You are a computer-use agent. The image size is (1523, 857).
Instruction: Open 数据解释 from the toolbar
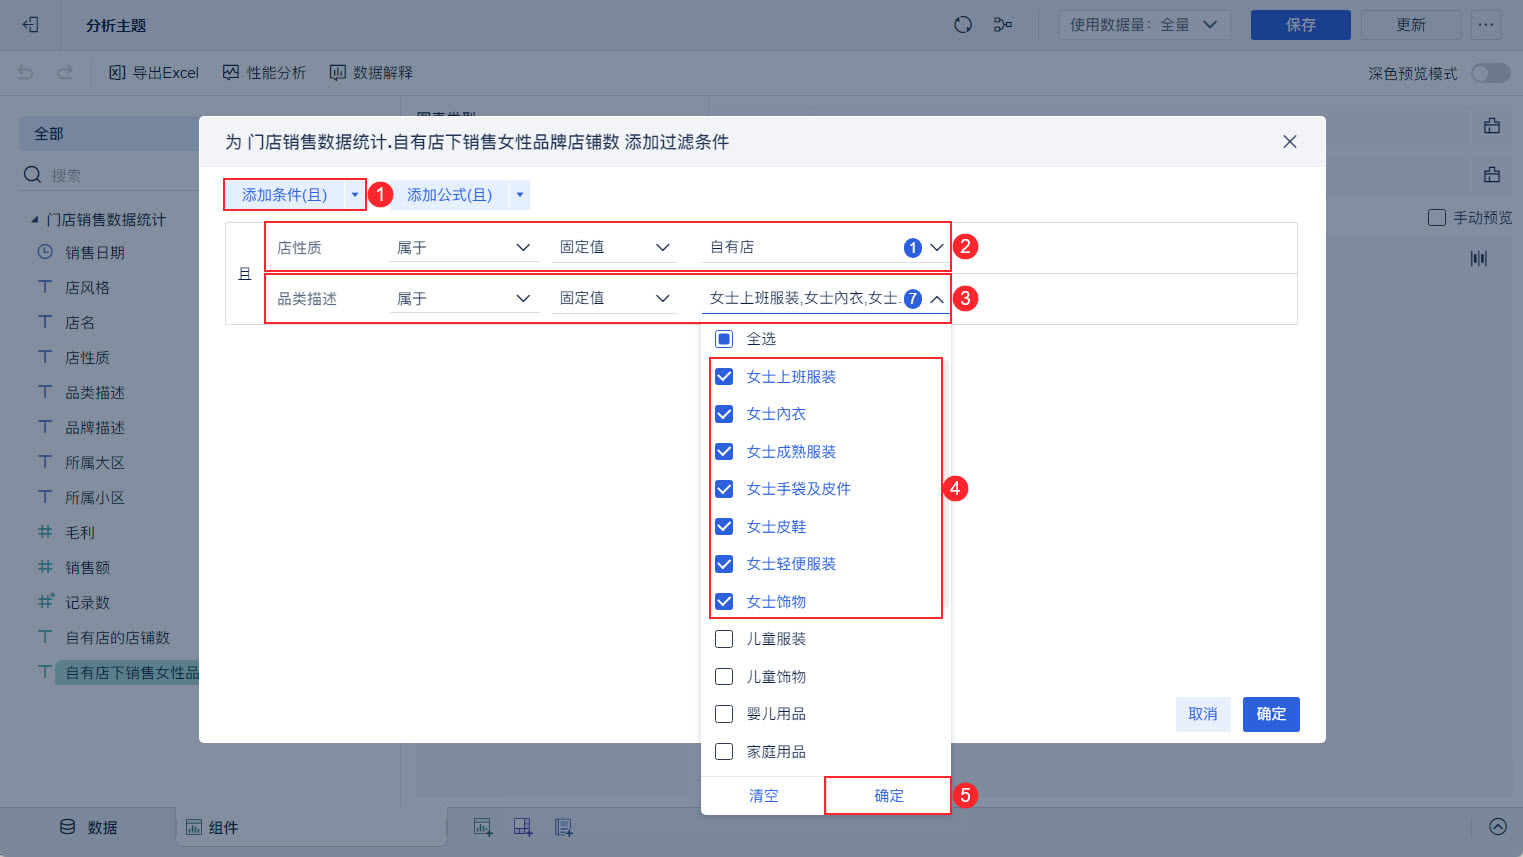(x=371, y=72)
